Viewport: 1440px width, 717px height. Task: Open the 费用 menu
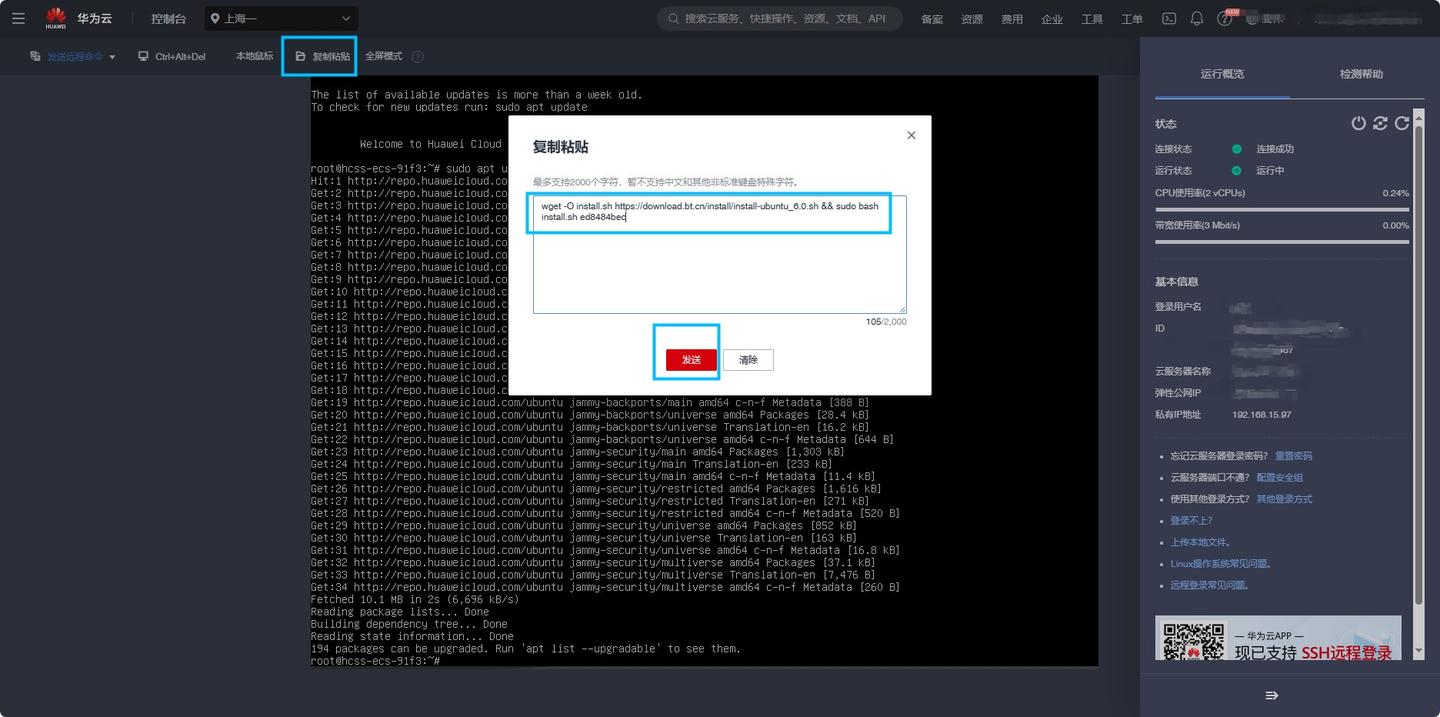1012,19
